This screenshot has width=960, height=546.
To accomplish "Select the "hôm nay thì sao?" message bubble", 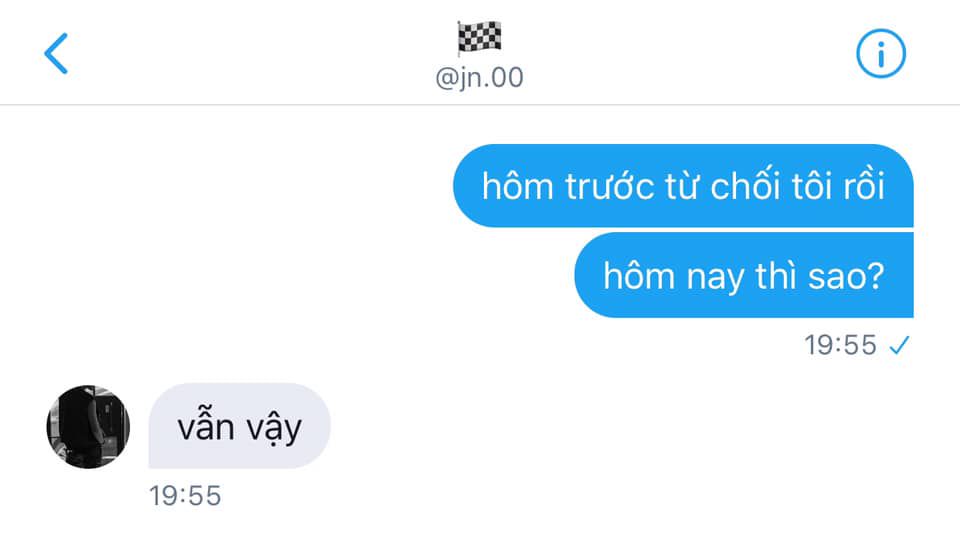I will 744,275.
